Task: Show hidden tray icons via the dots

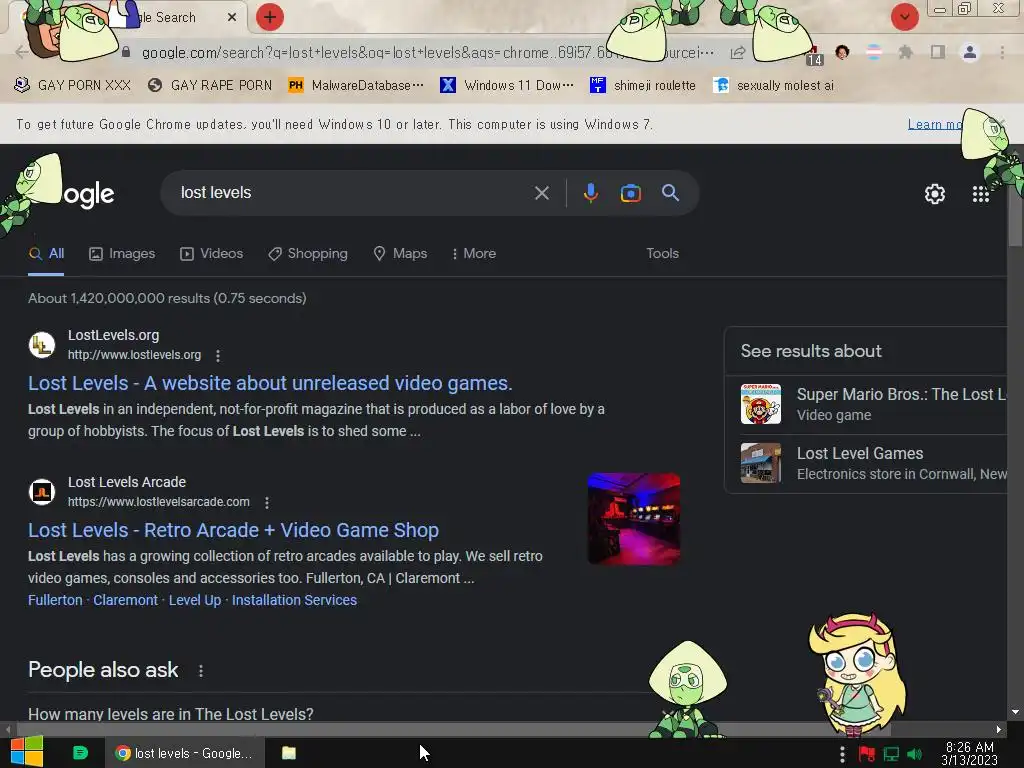Action: (x=842, y=754)
